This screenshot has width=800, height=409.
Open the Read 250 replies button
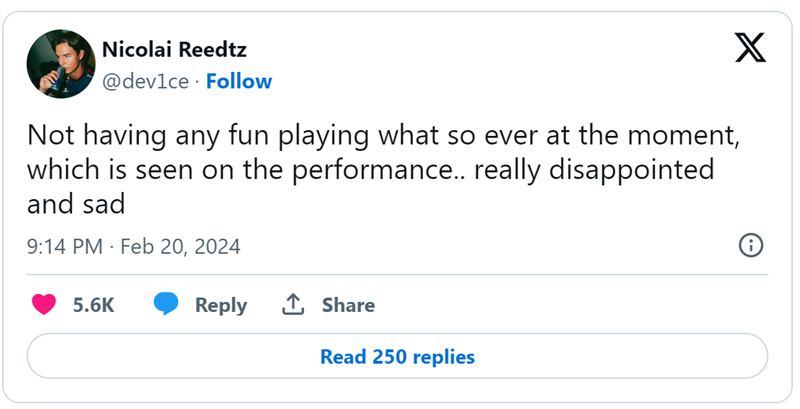click(397, 356)
